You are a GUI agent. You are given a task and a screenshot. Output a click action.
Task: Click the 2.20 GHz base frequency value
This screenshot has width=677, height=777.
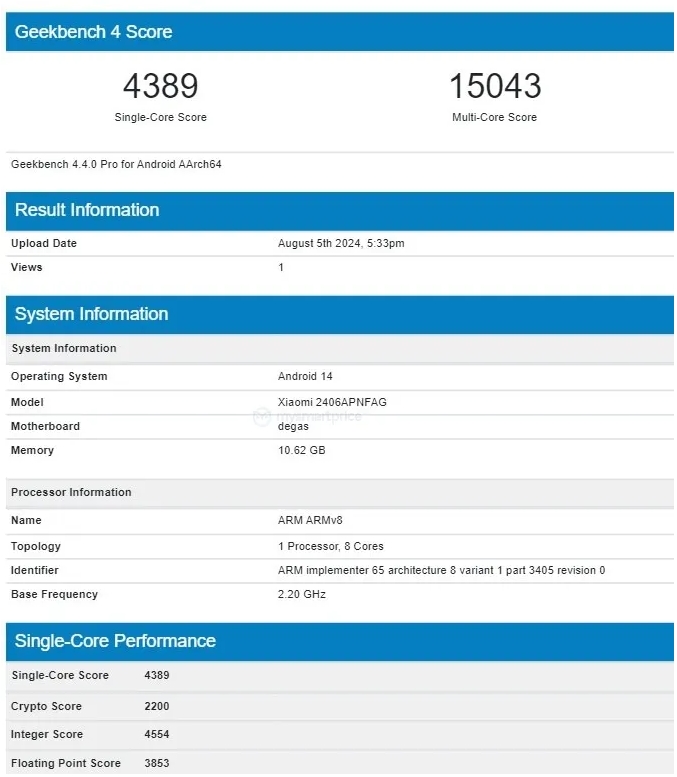301,594
